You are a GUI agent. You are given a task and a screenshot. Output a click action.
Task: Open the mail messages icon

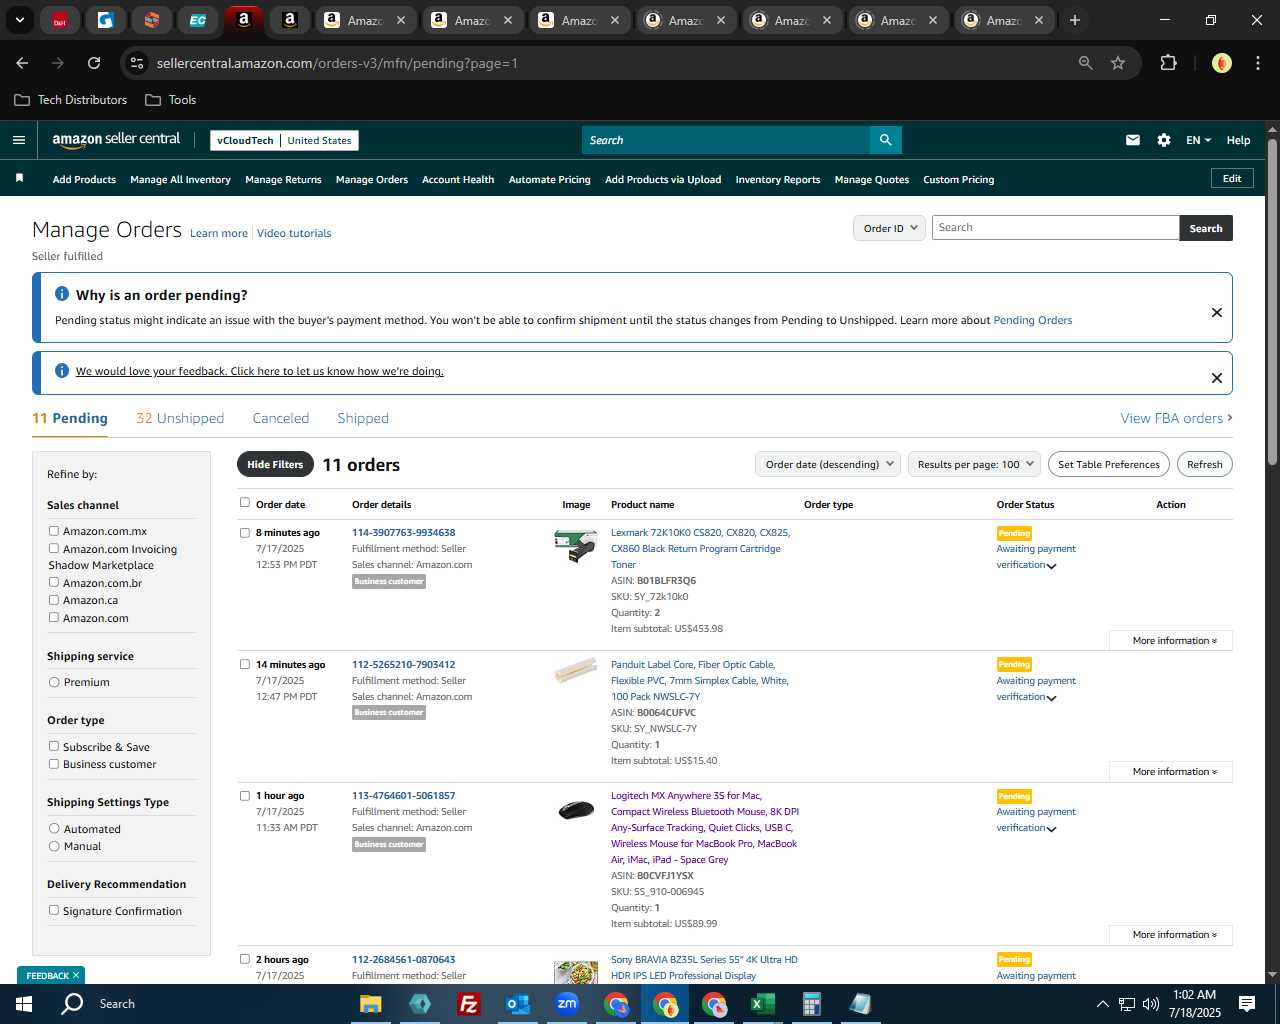point(1132,140)
